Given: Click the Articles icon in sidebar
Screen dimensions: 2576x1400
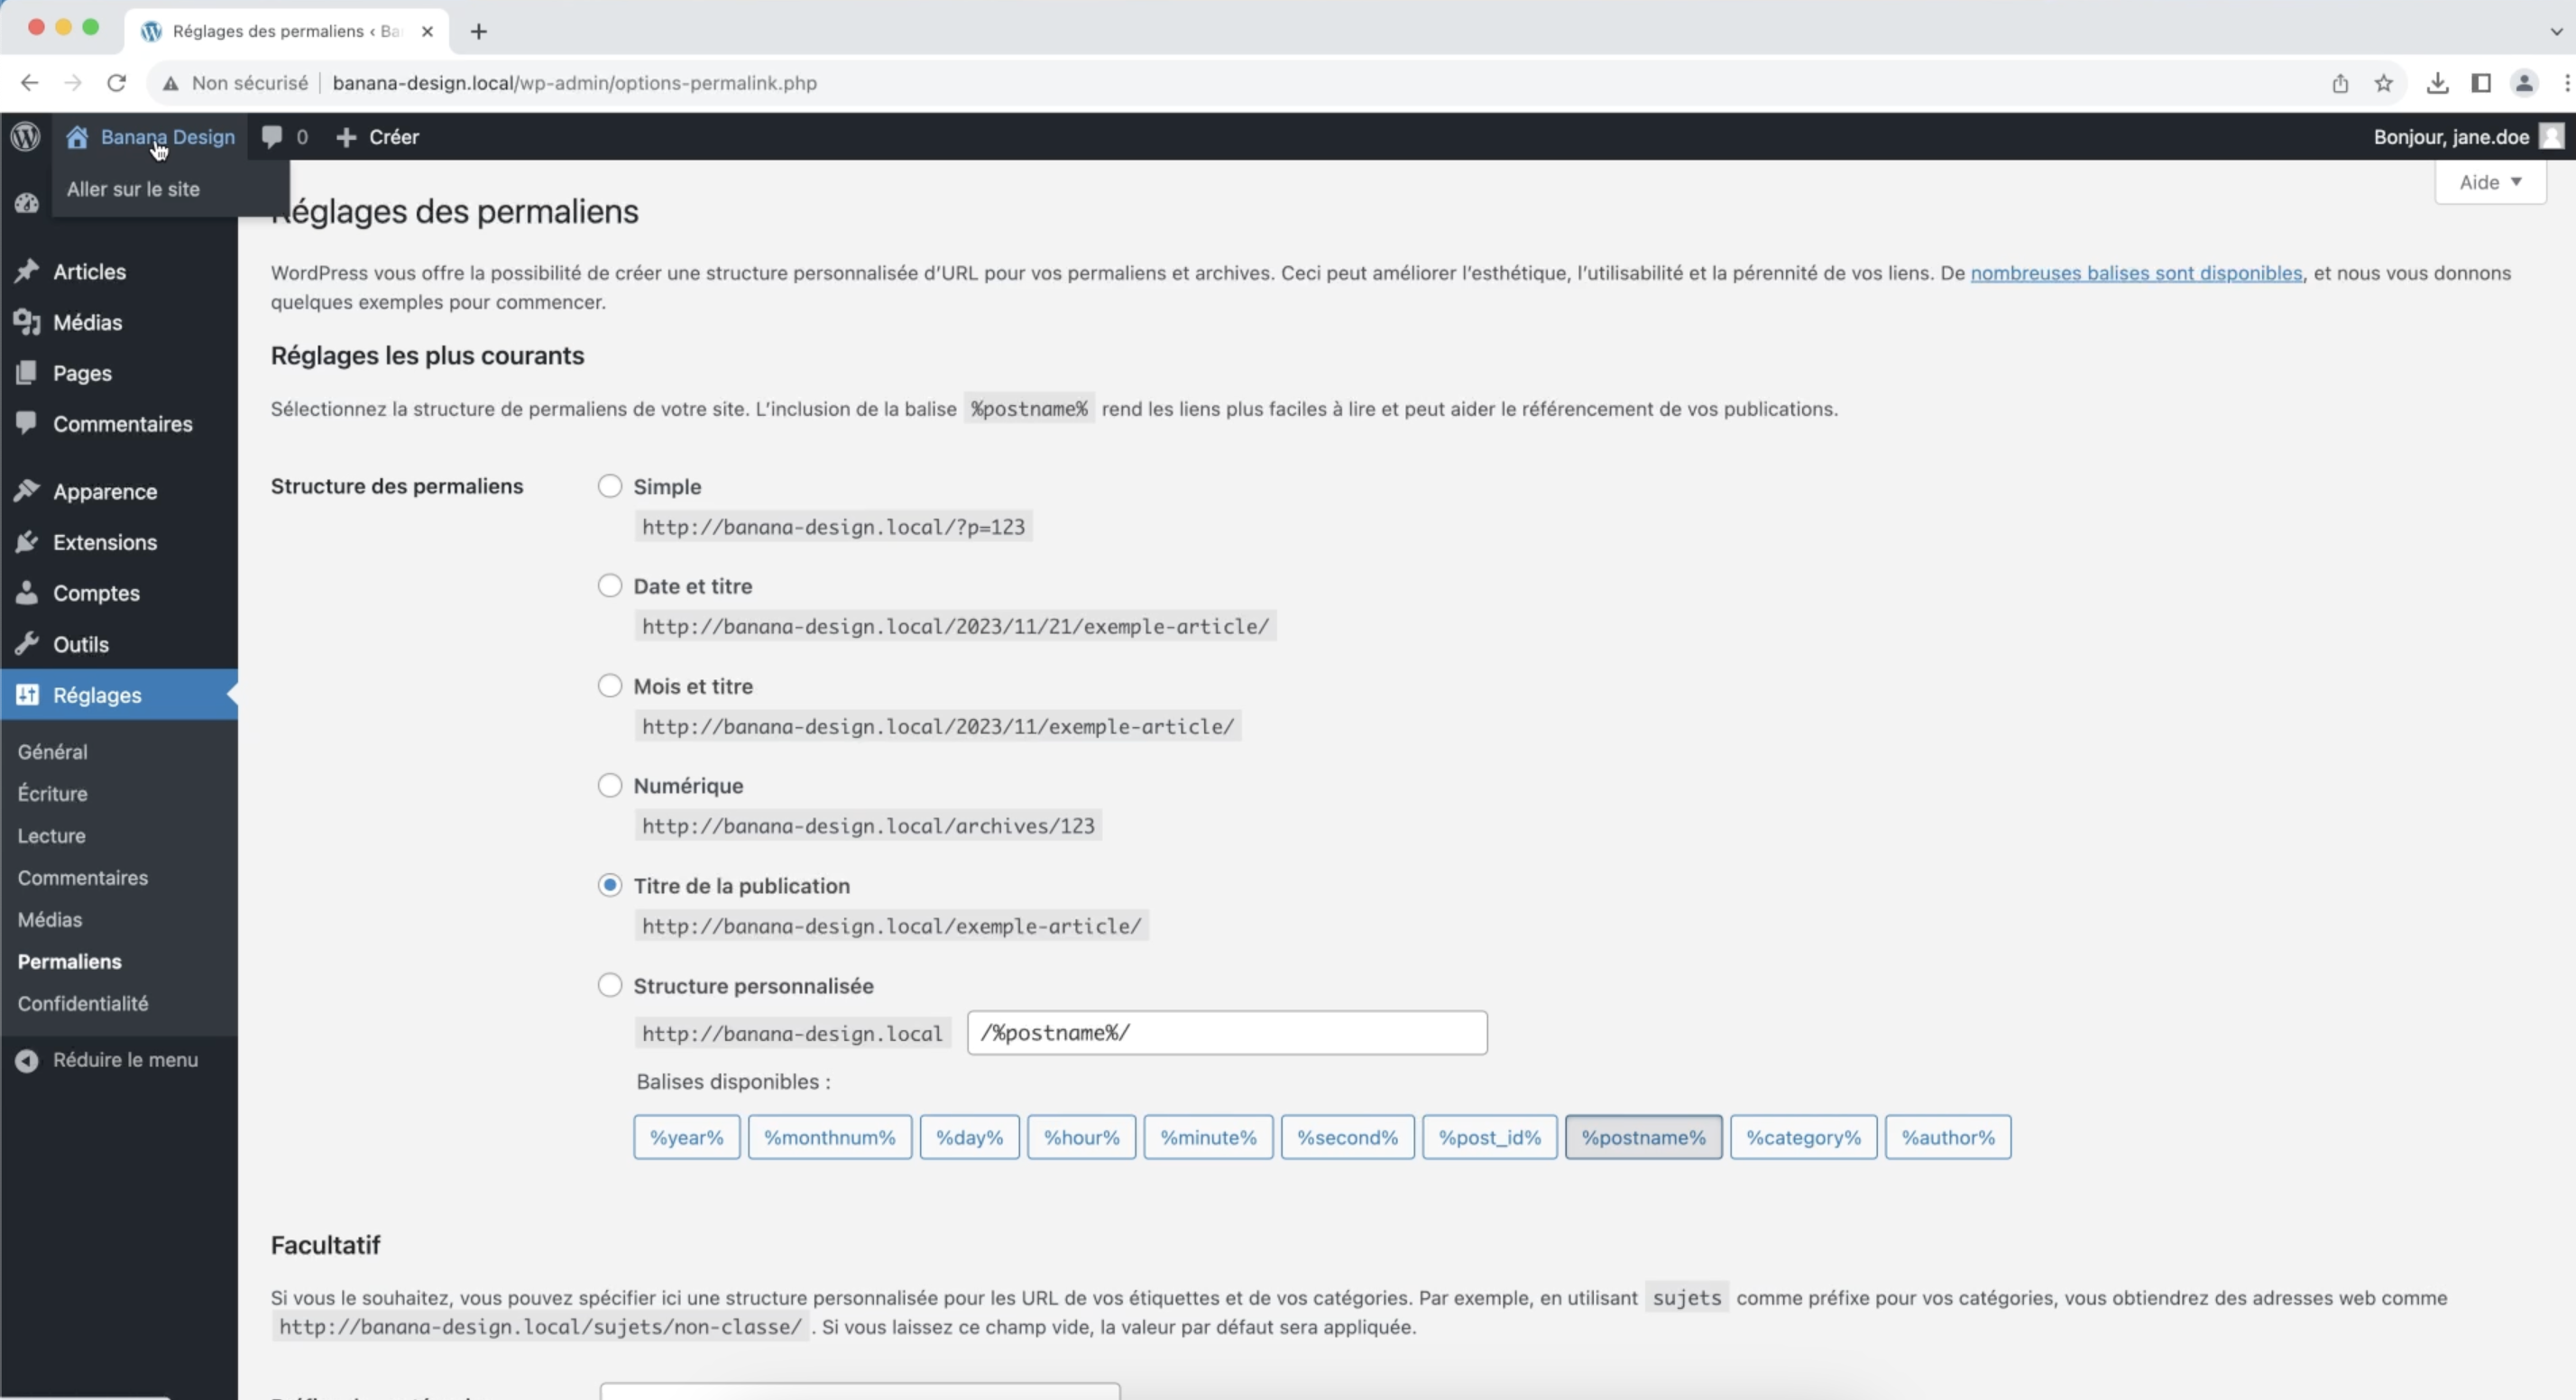Looking at the screenshot, I should 26,271.
